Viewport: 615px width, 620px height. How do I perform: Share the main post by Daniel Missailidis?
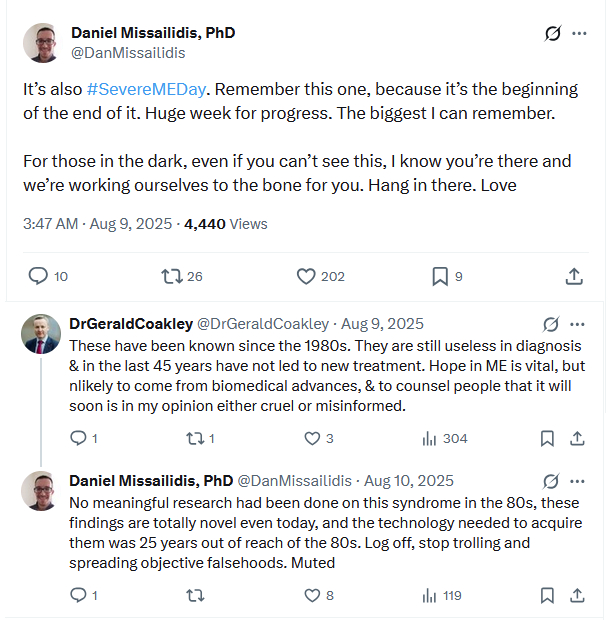(575, 276)
